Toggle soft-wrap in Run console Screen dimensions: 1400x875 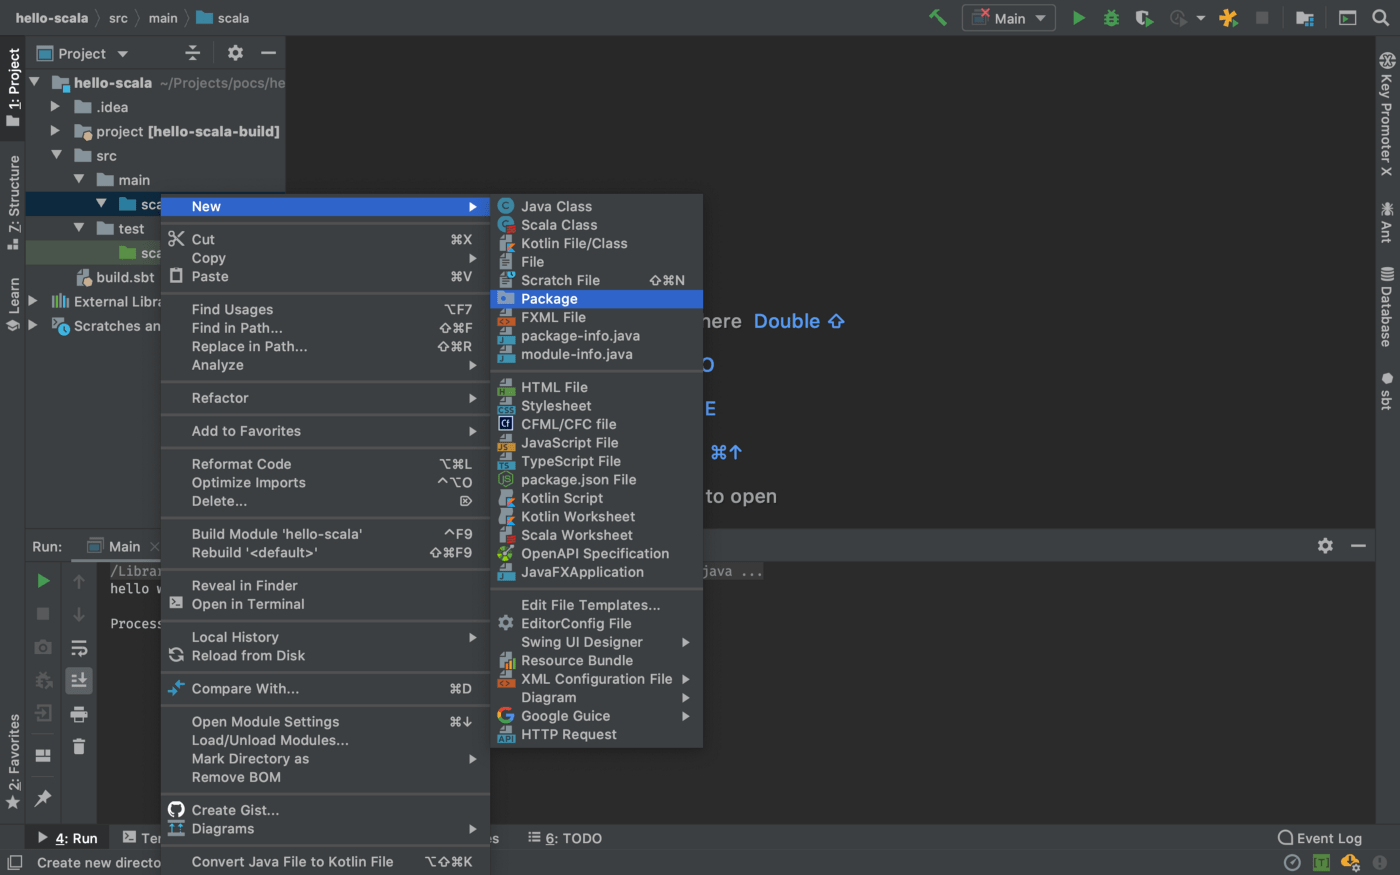(x=79, y=648)
